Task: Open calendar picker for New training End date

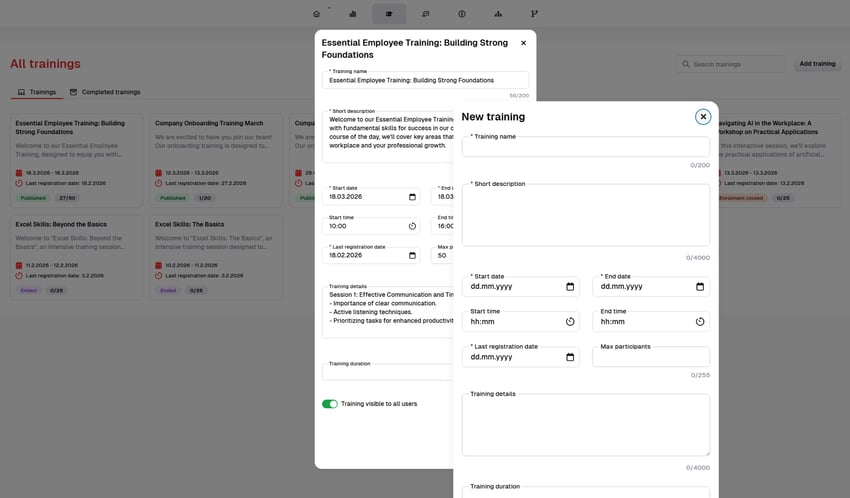Action: [700, 287]
